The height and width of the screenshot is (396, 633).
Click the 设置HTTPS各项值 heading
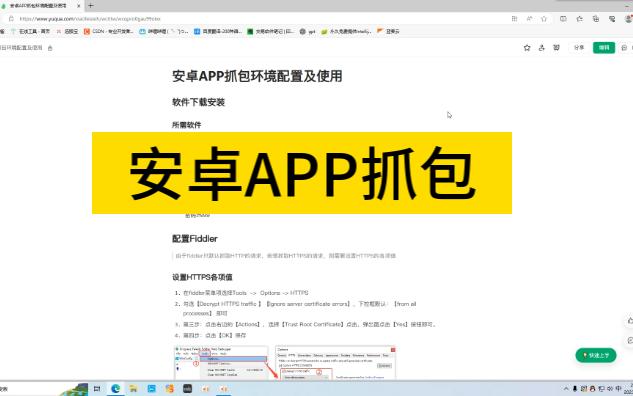[202, 277]
